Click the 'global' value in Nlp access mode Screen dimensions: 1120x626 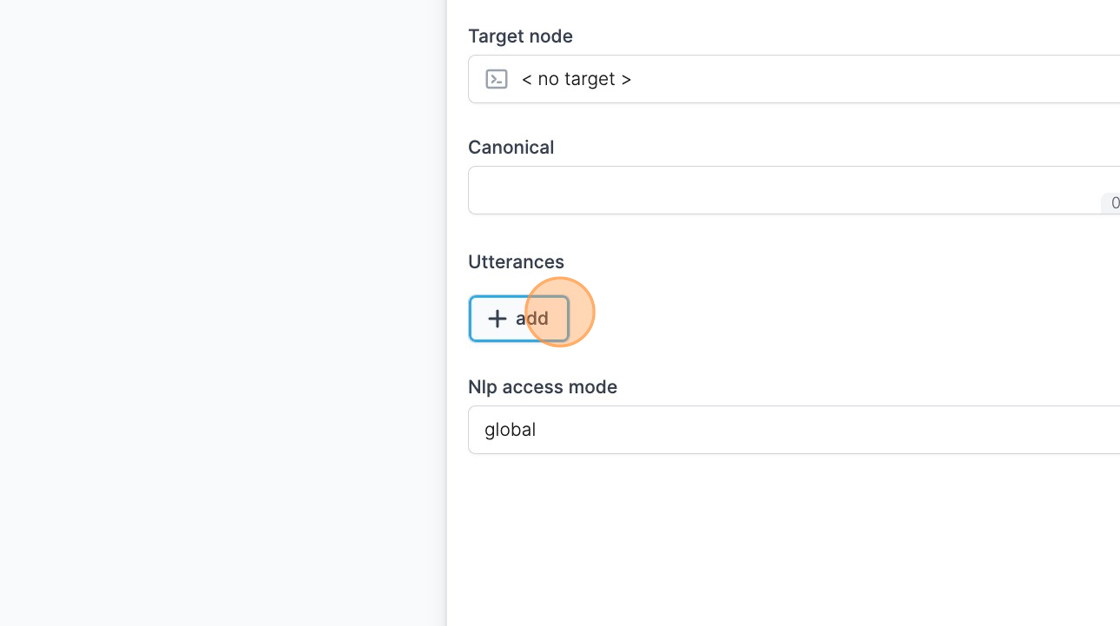(510, 429)
